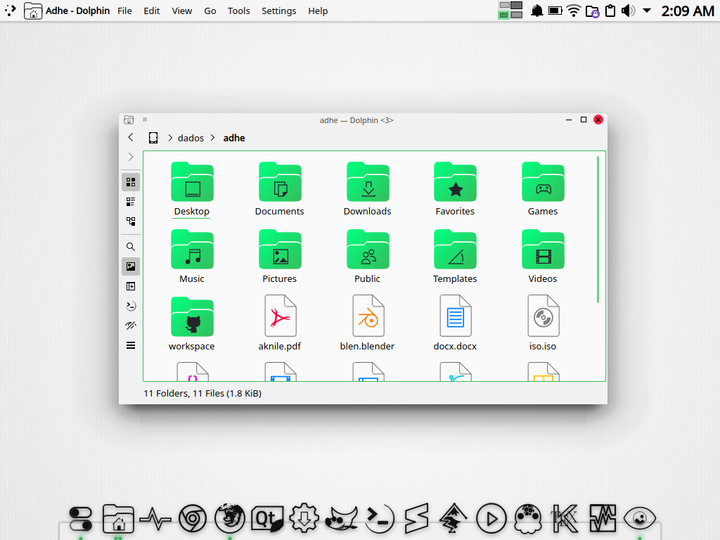720x540 pixels.
Task: Open the terminal panel from Dolphin toolbar
Action: 131,306
